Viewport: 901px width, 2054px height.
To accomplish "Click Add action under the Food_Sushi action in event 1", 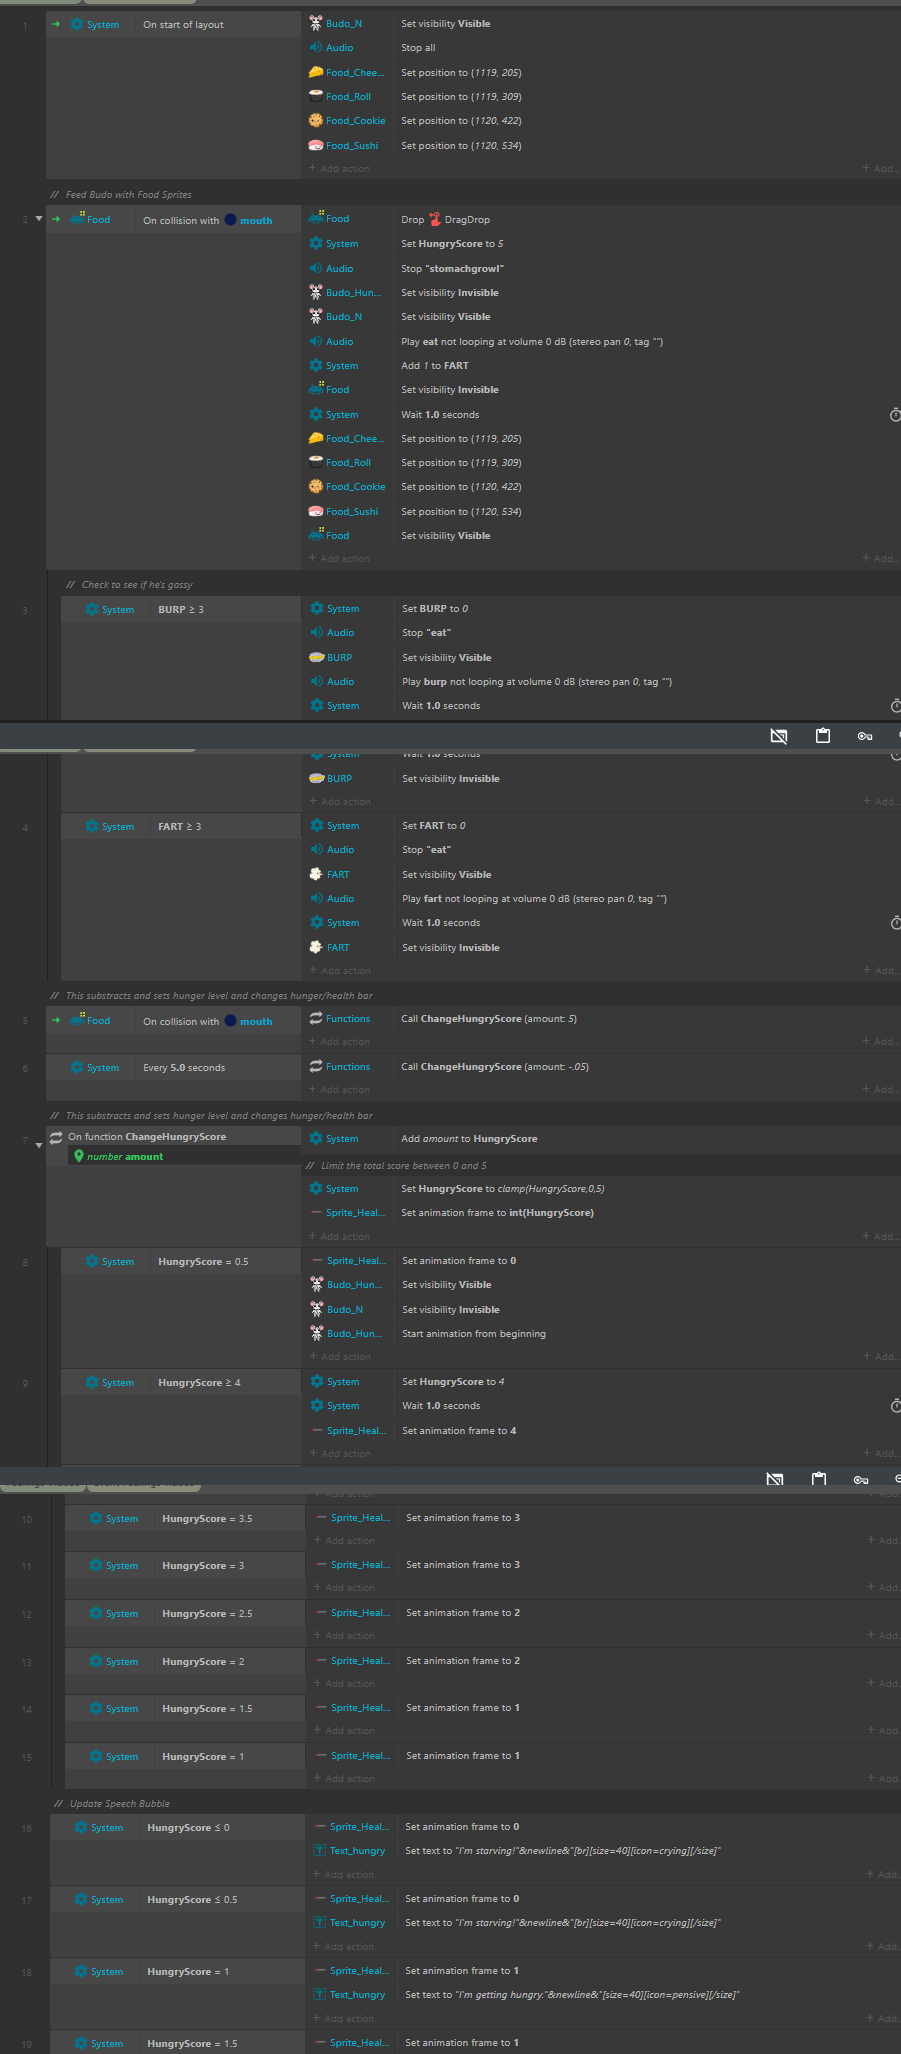I will tap(340, 169).
